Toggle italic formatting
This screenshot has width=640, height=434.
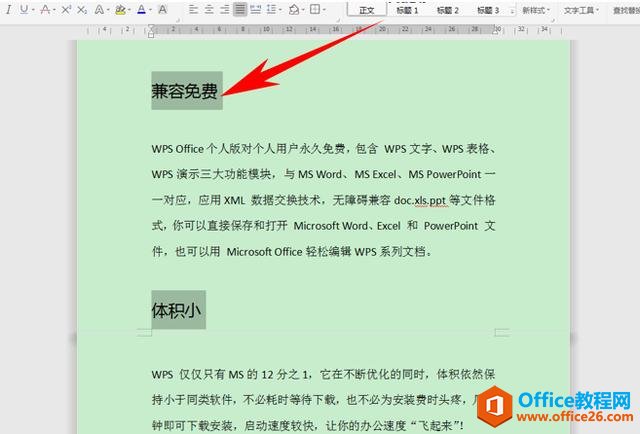click(8, 9)
